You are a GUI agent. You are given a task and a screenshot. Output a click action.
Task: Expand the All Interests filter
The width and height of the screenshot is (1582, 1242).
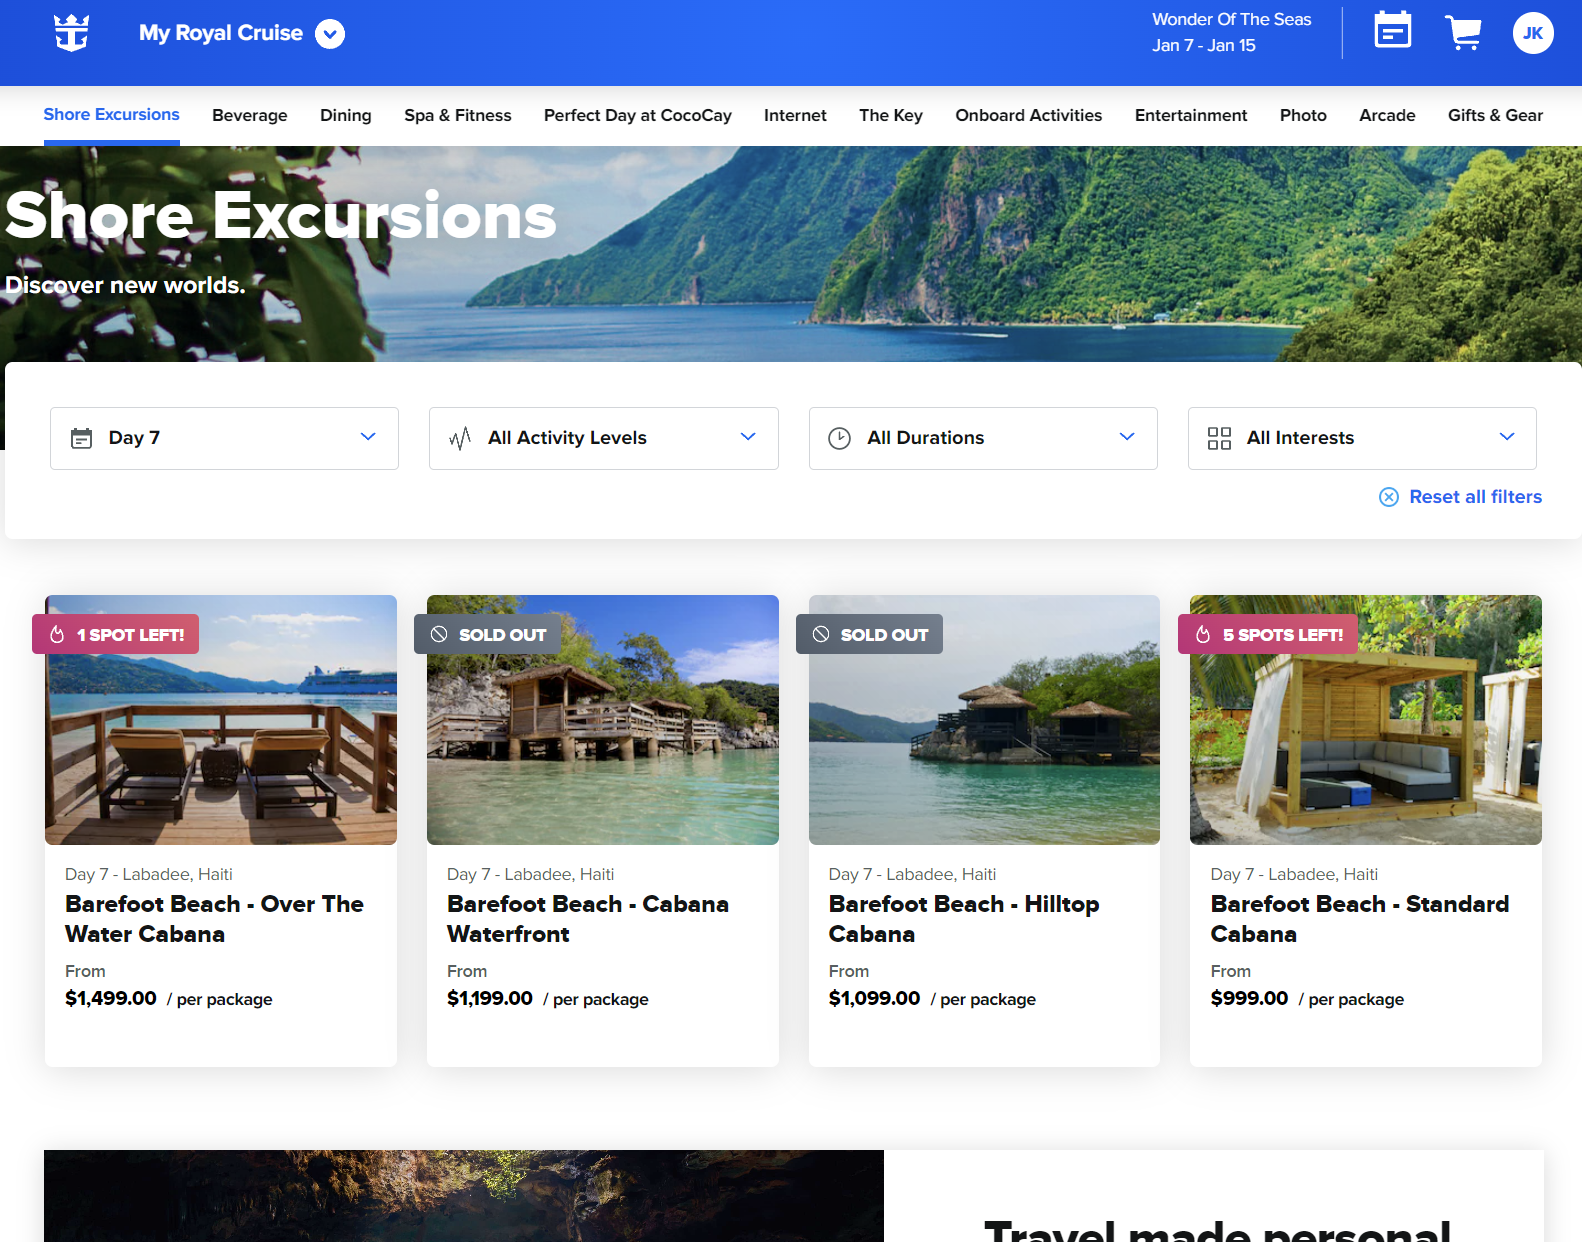pos(1361,438)
